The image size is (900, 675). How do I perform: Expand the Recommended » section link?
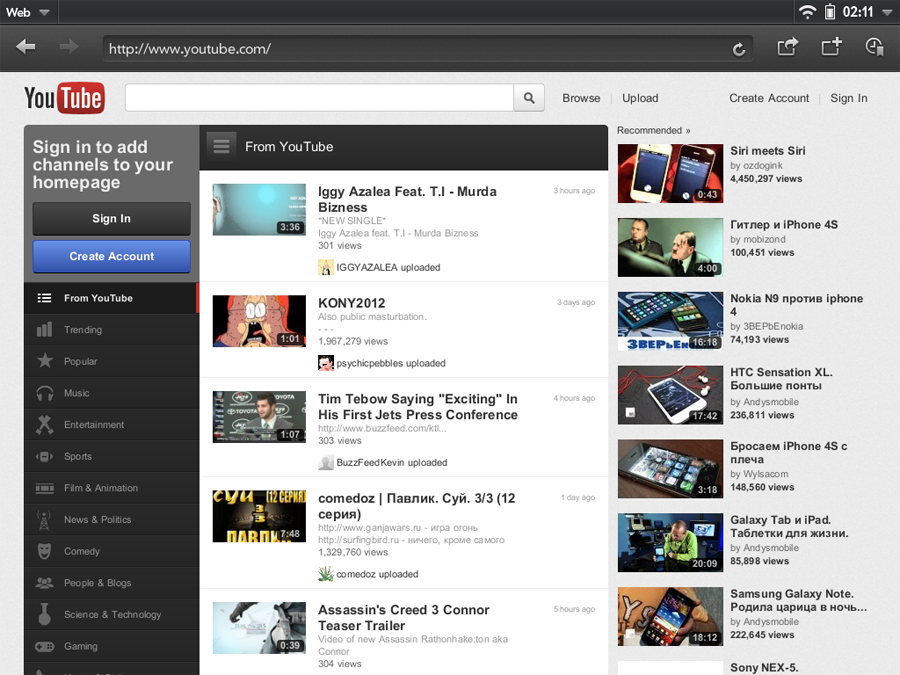click(653, 130)
